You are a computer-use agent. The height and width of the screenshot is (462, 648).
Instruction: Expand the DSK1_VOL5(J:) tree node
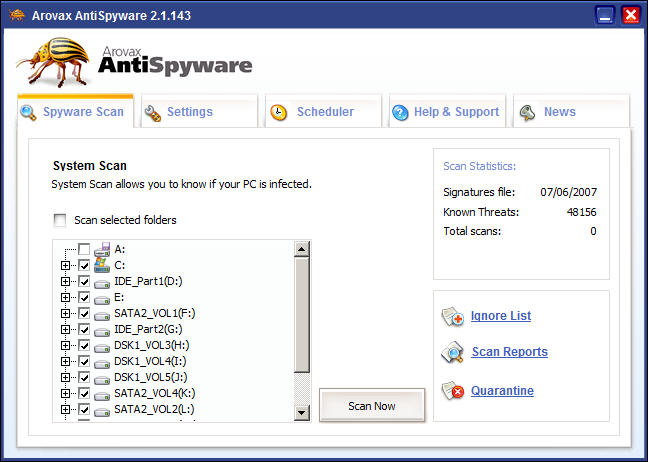[x=65, y=377]
